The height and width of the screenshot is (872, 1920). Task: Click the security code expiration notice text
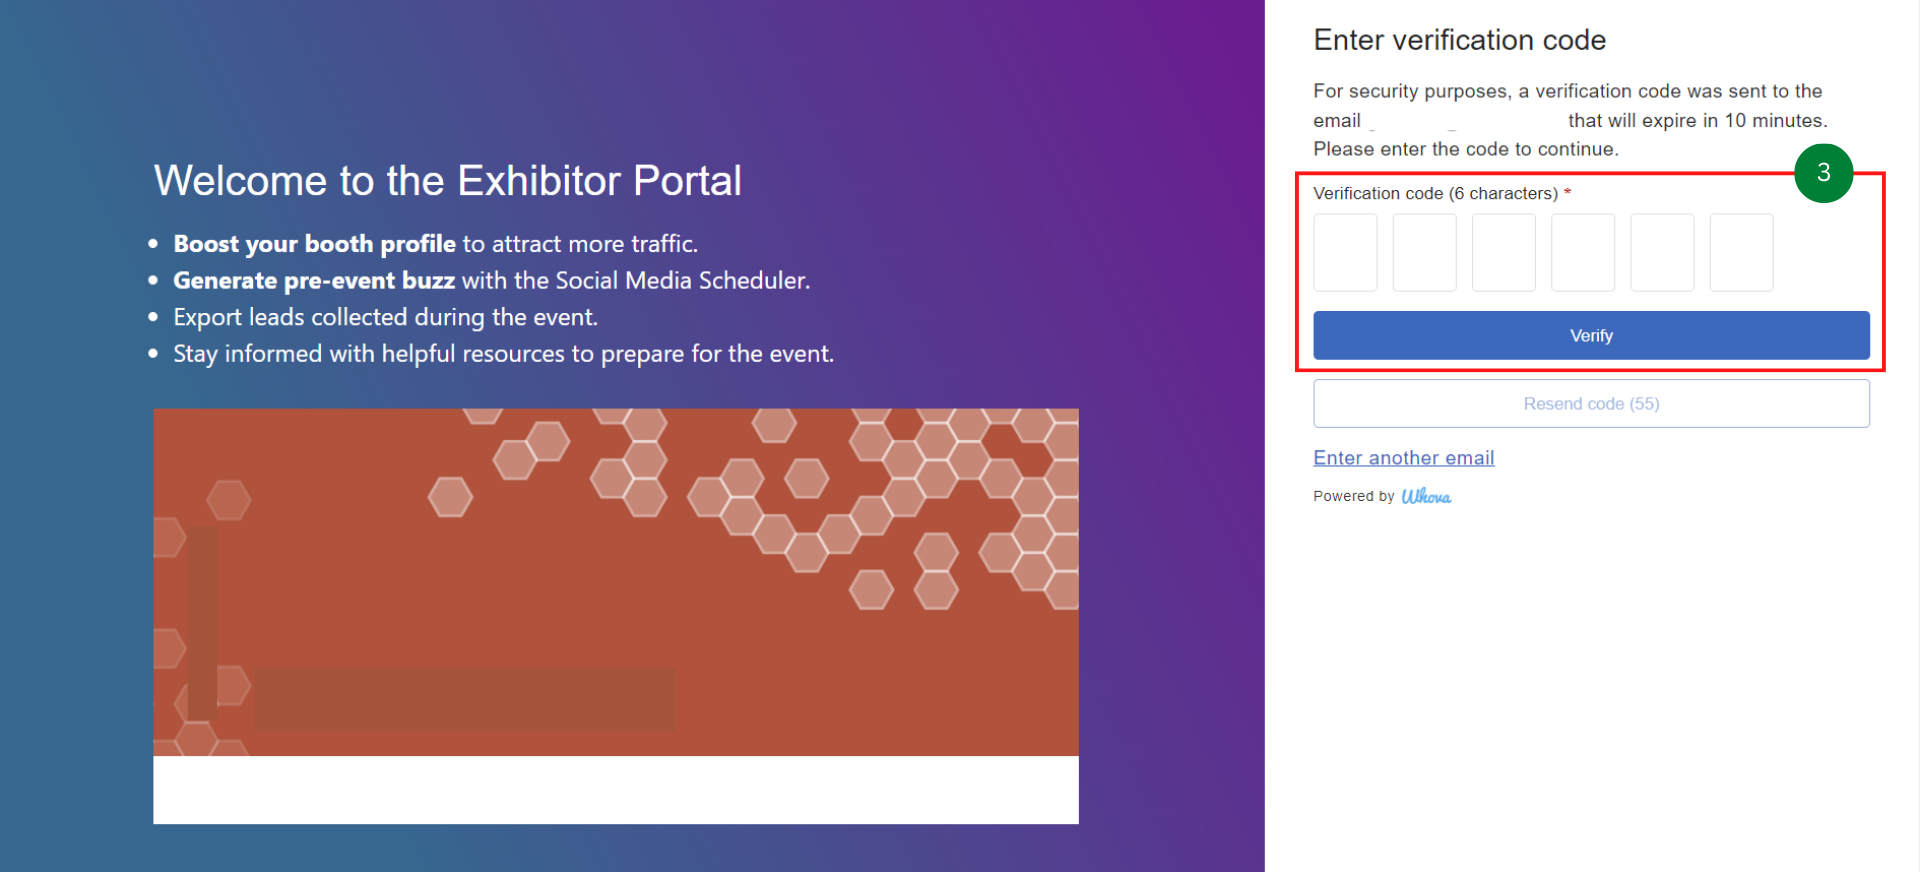(1570, 120)
